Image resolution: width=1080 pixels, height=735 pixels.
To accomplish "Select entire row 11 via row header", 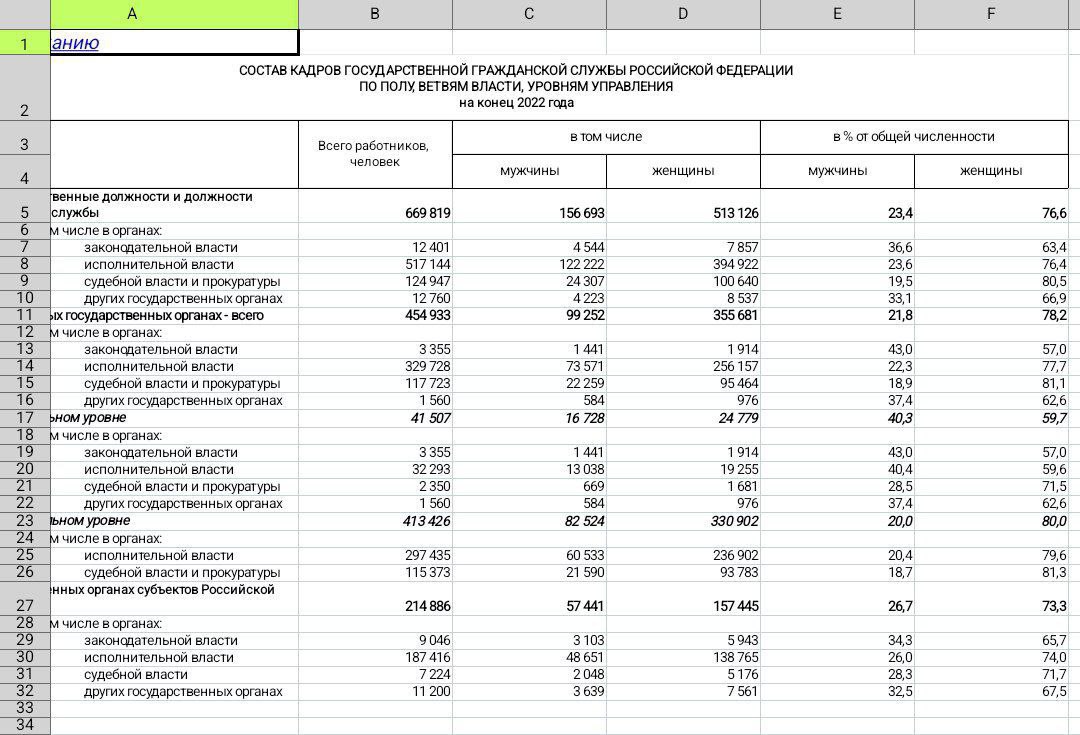I will pos(25,315).
